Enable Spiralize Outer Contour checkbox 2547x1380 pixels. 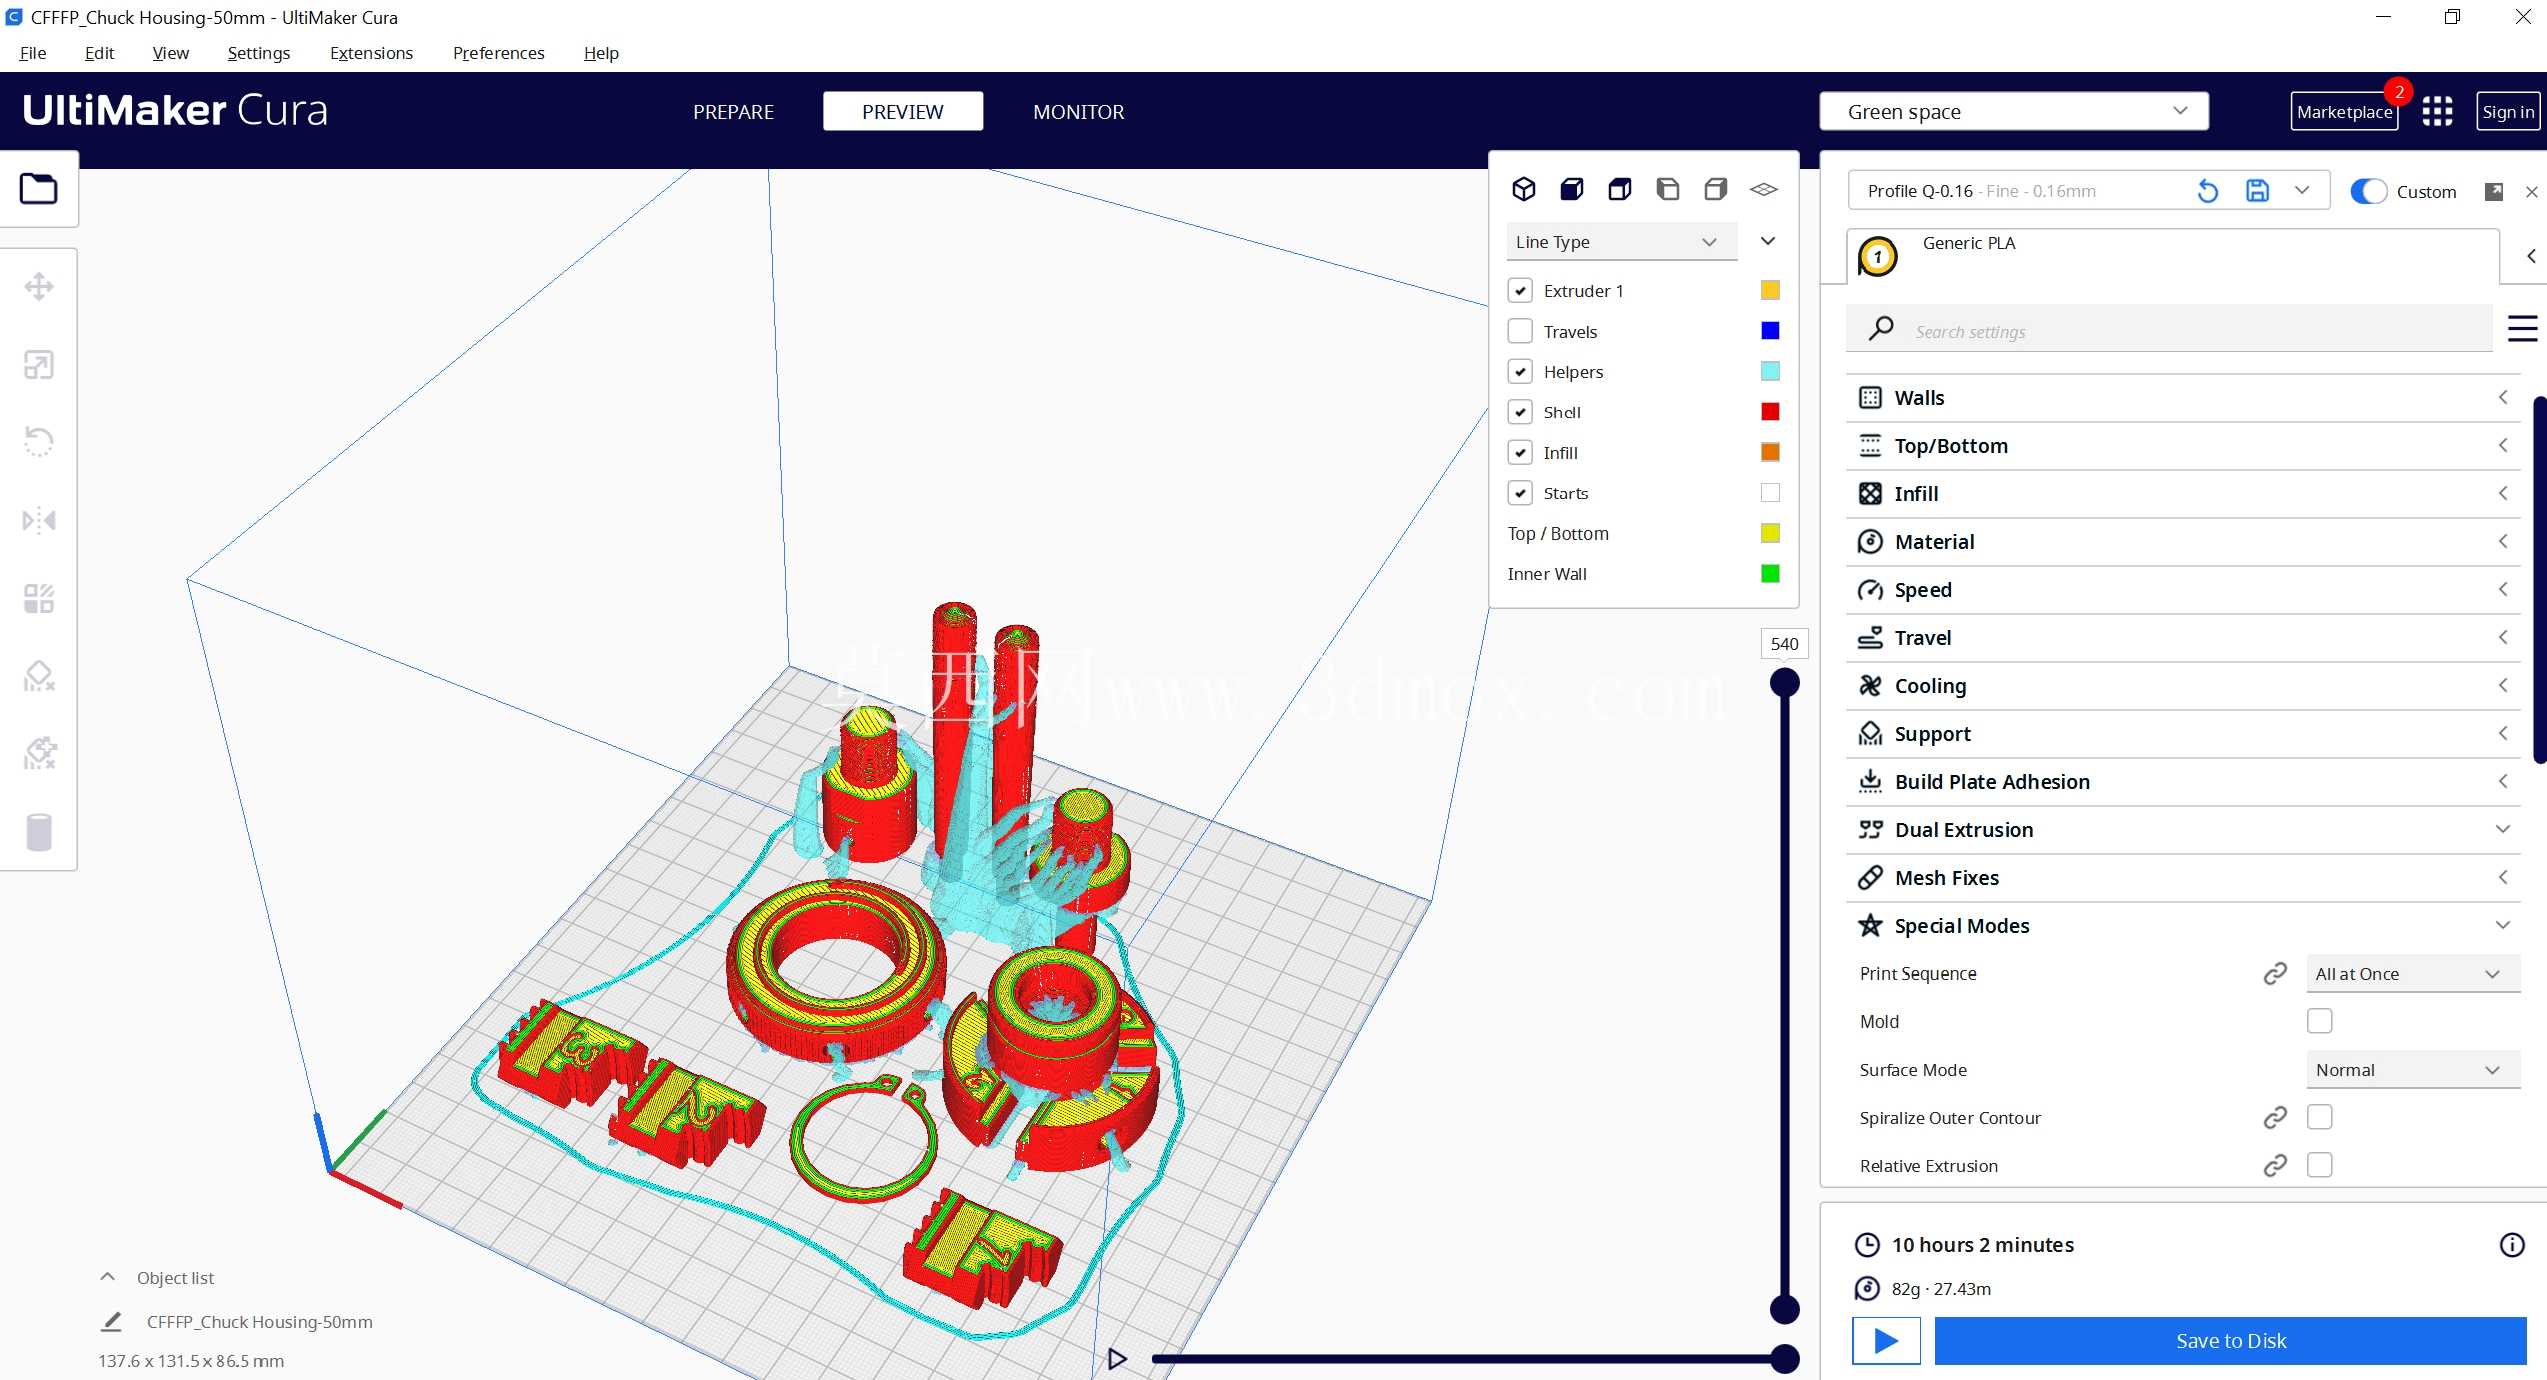(2319, 1117)
